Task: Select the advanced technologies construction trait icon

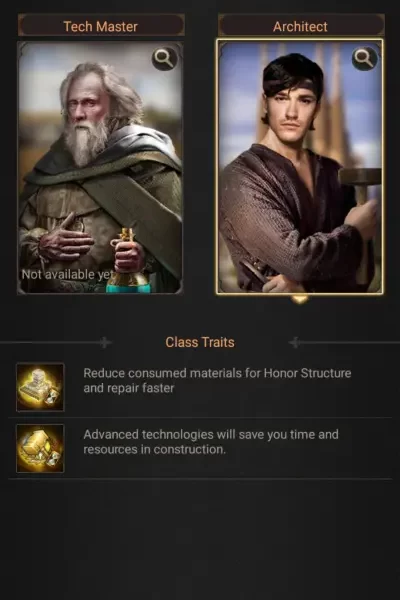Action: 40,448
